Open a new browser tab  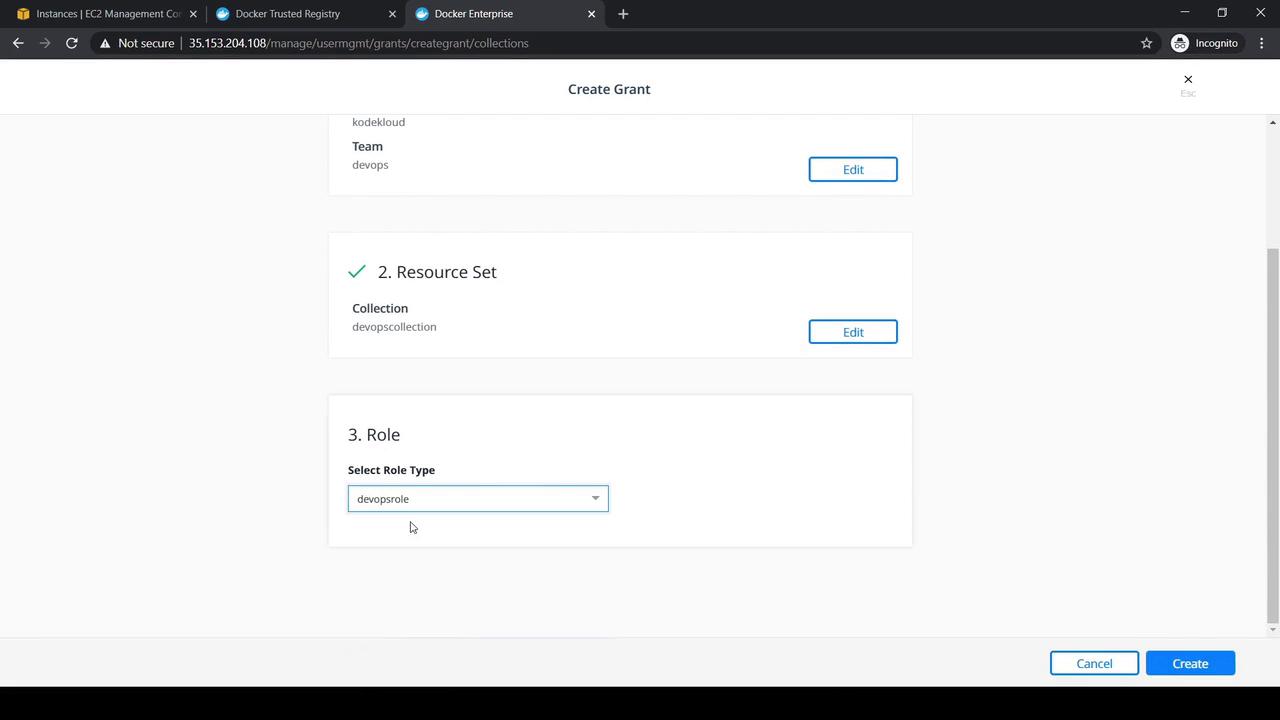[623, 14]
